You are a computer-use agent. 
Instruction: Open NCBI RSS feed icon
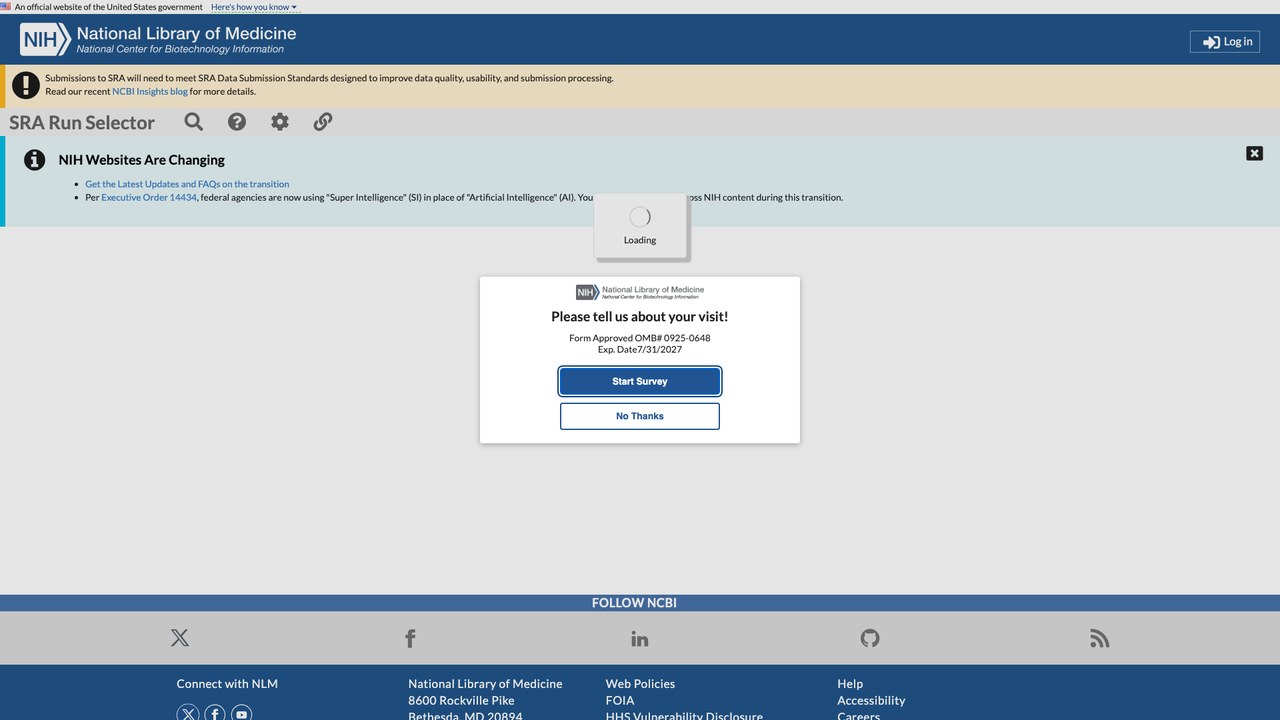point(1100,638)
